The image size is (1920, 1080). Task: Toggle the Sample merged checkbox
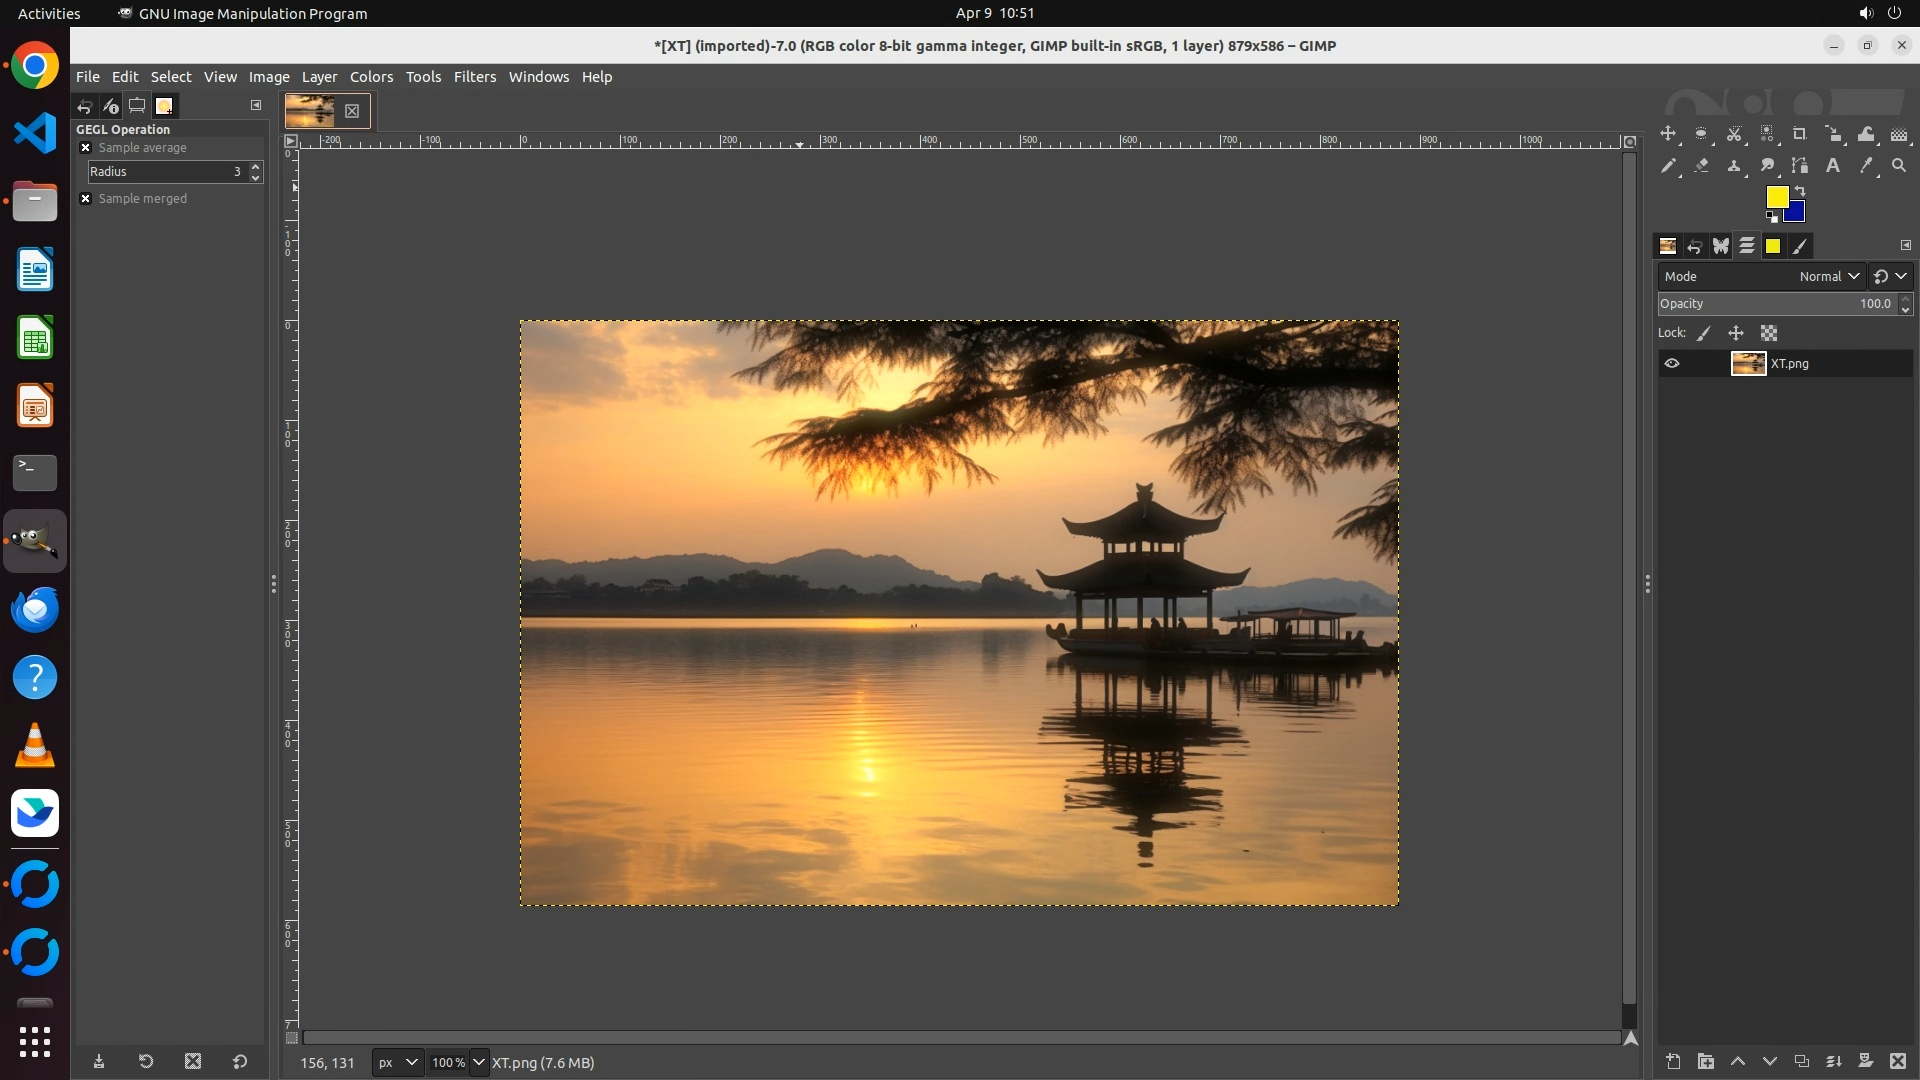click(86, 199)
